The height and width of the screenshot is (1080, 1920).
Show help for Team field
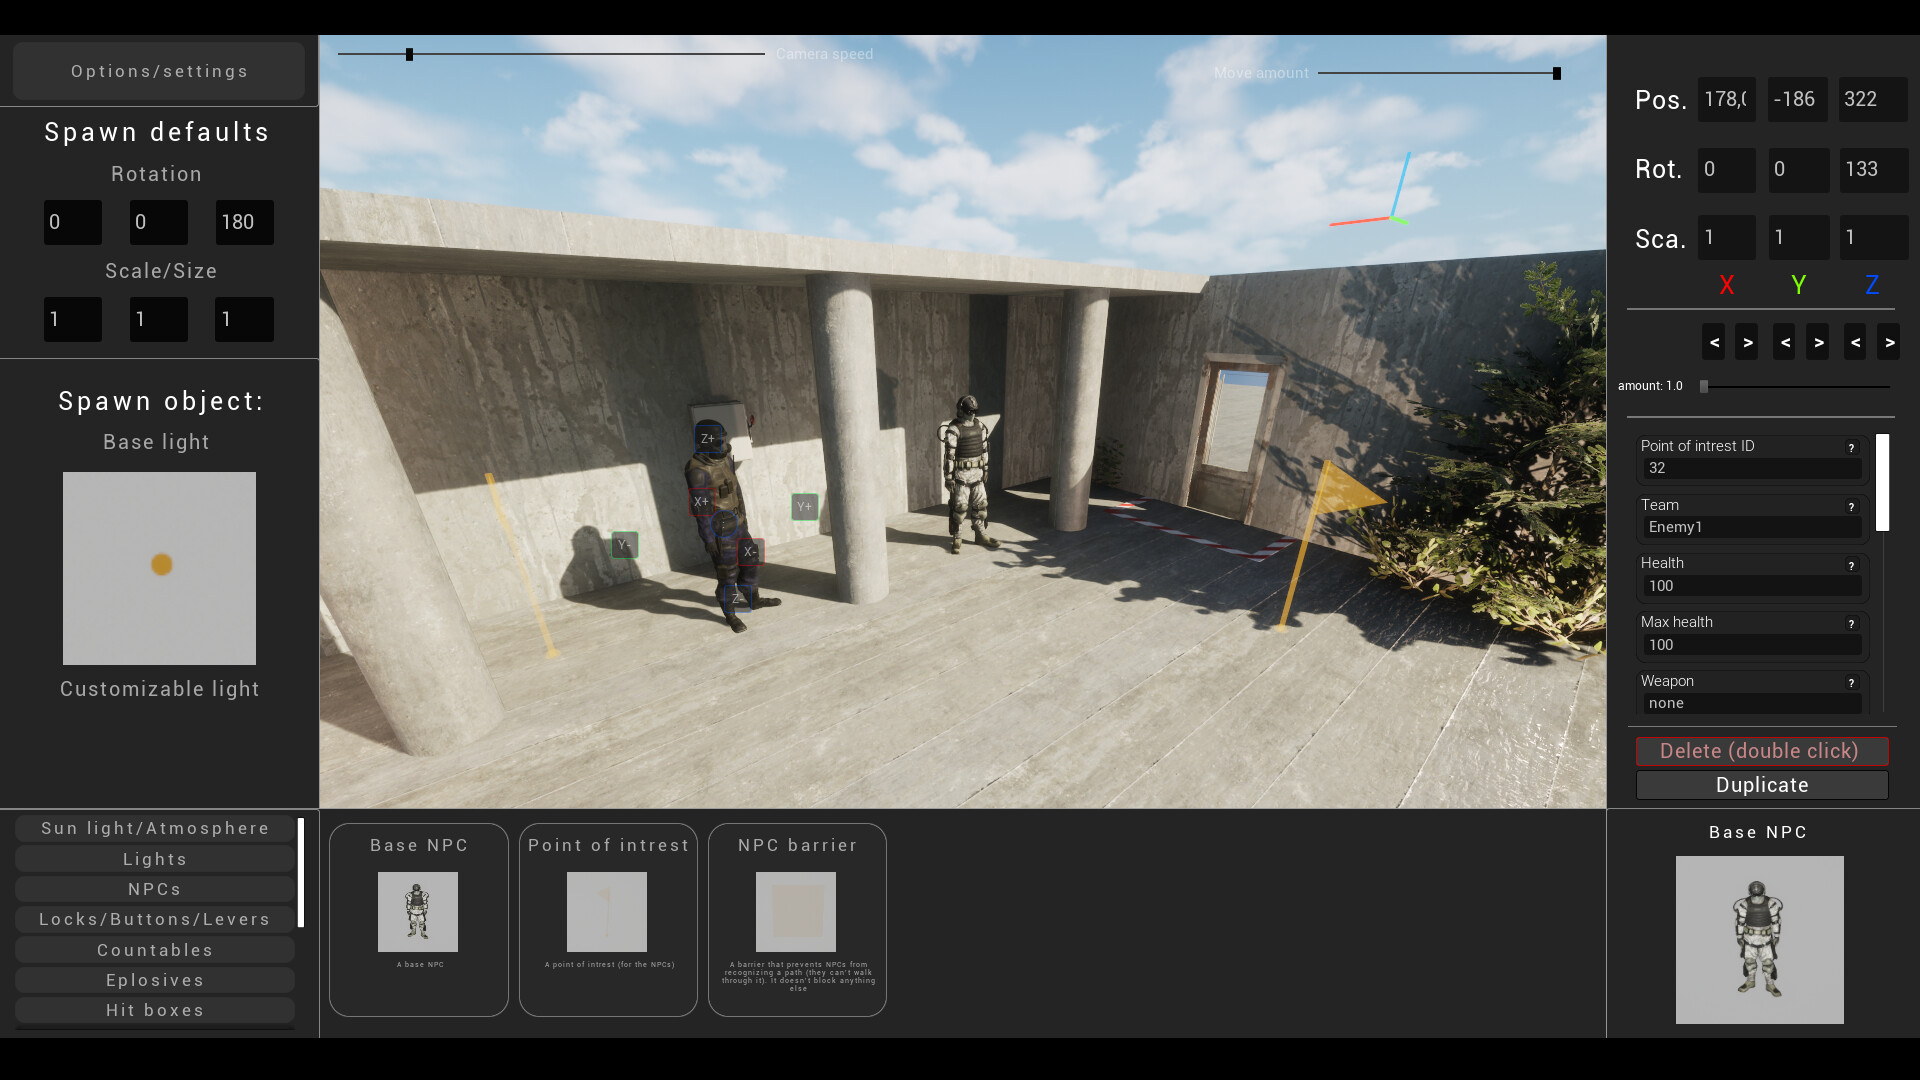[1851, 507]
